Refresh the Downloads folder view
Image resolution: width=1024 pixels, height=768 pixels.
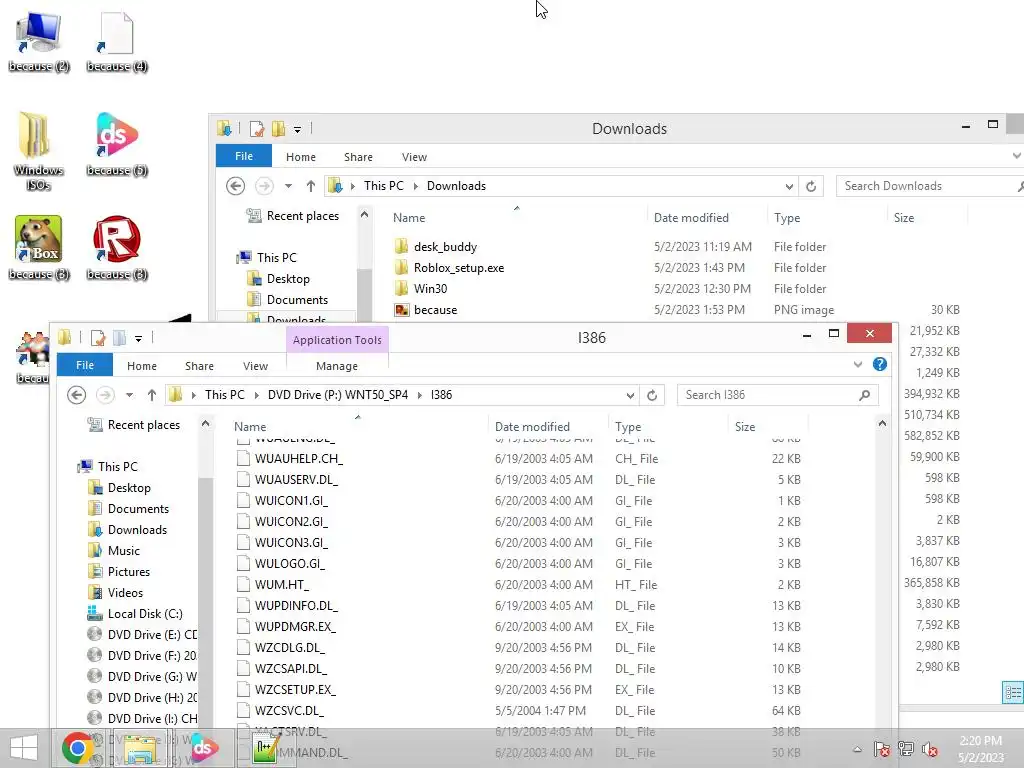click(x=811, y=186)
